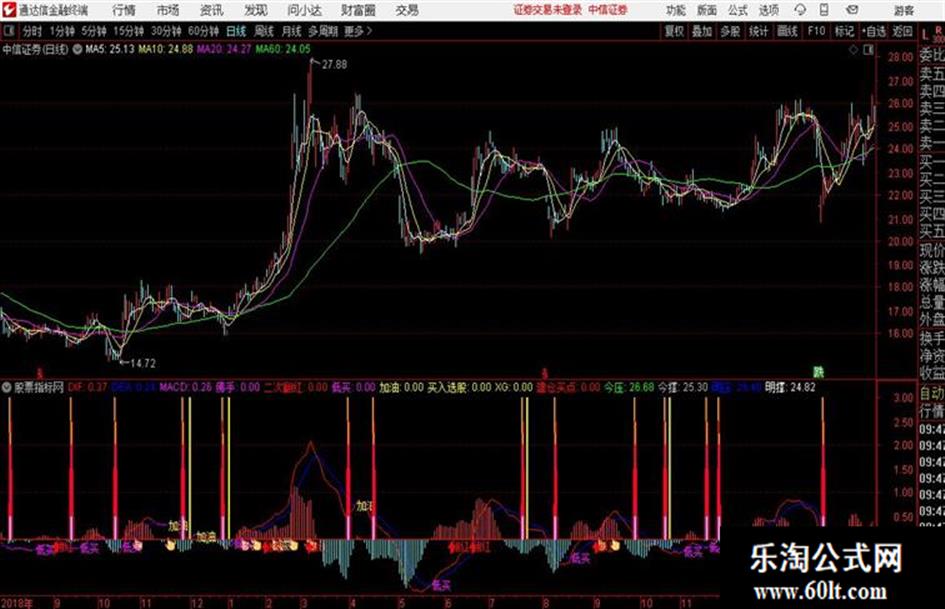Open the 功能 menu
The height and width of the screenshot is (609, 945).
click(676, 10)
